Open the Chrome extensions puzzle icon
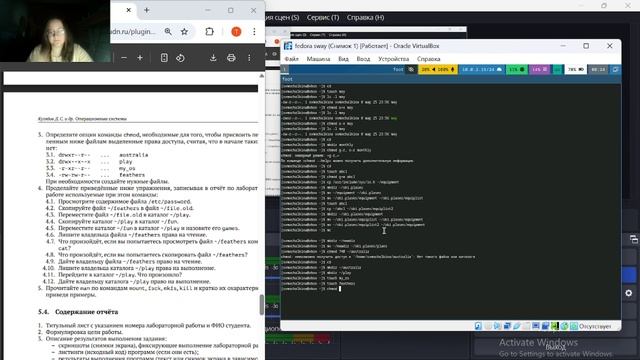Screen dimensions: 640x360 pyautogui.click(x=209, y=31)
